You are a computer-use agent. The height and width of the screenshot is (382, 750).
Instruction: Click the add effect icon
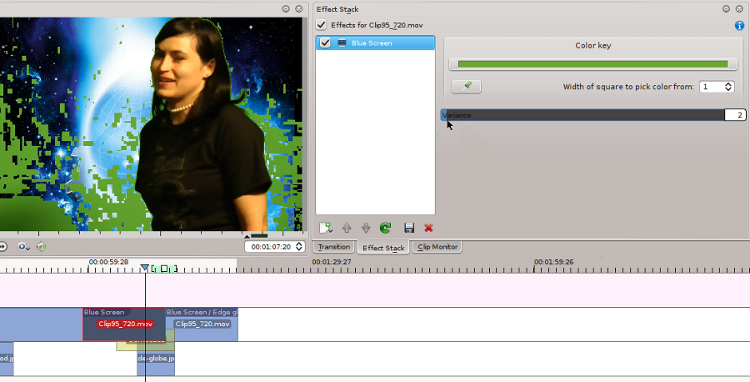(326, 228)
